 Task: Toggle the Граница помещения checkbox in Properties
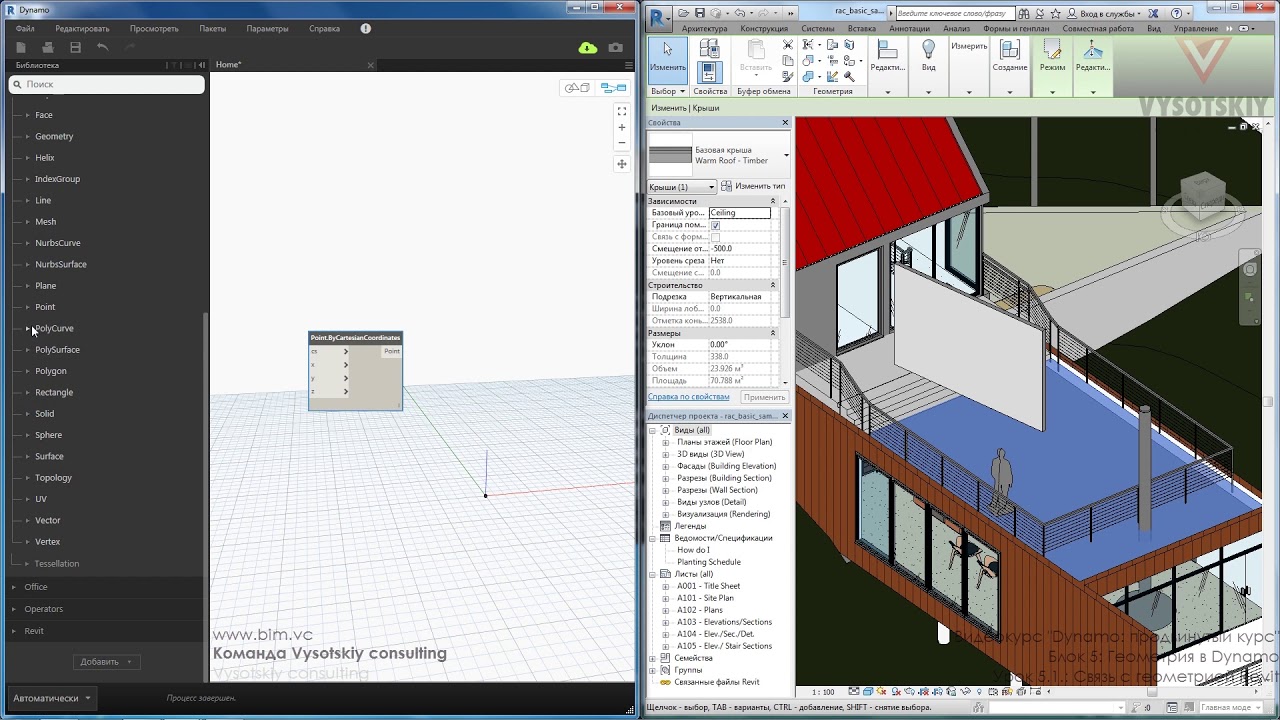[715, 225]
